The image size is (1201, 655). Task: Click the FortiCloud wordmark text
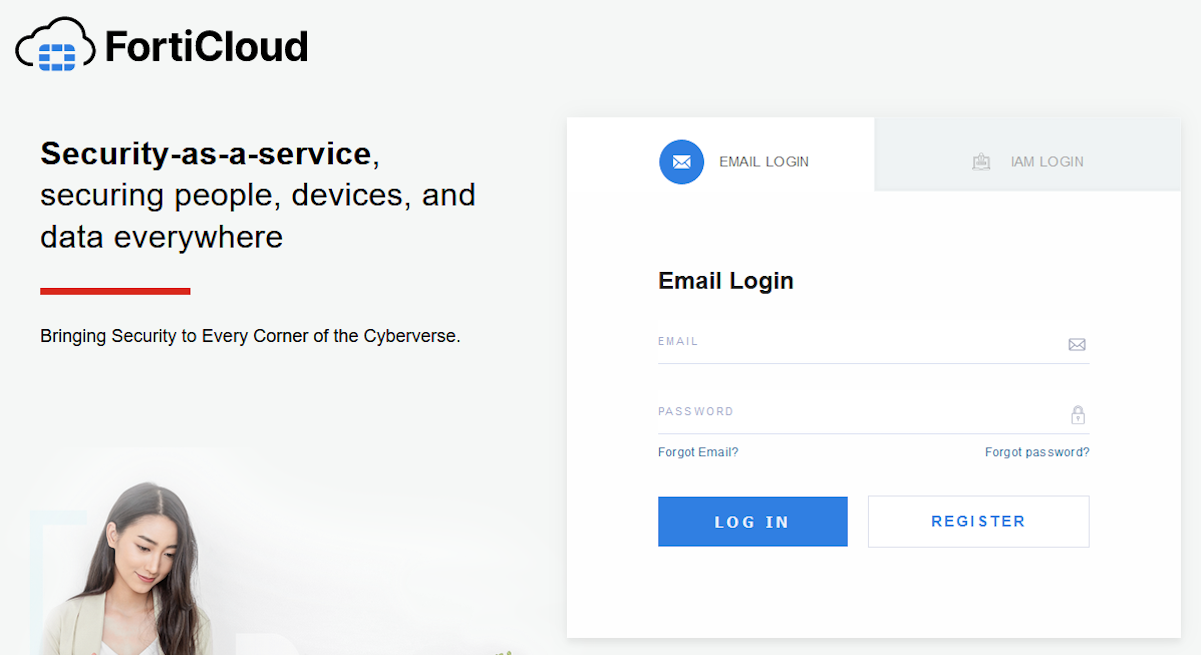(206, 47)
